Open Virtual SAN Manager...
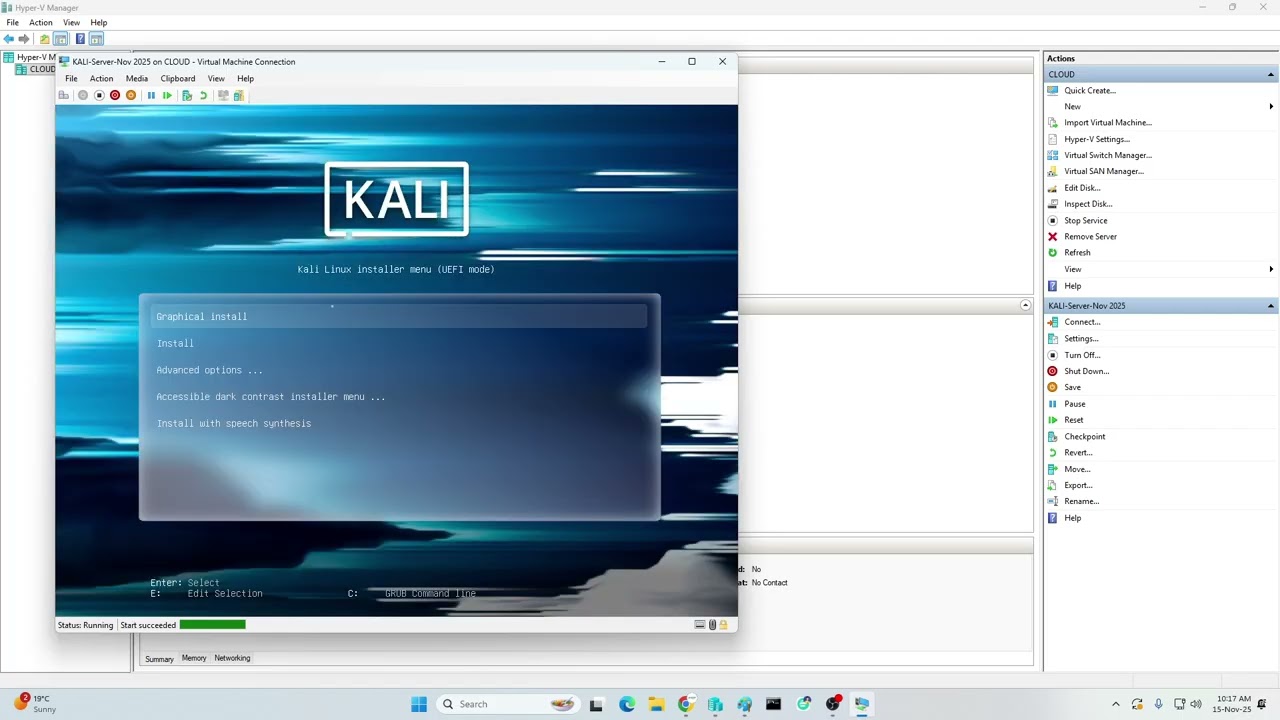 [x=1103, y=171]
